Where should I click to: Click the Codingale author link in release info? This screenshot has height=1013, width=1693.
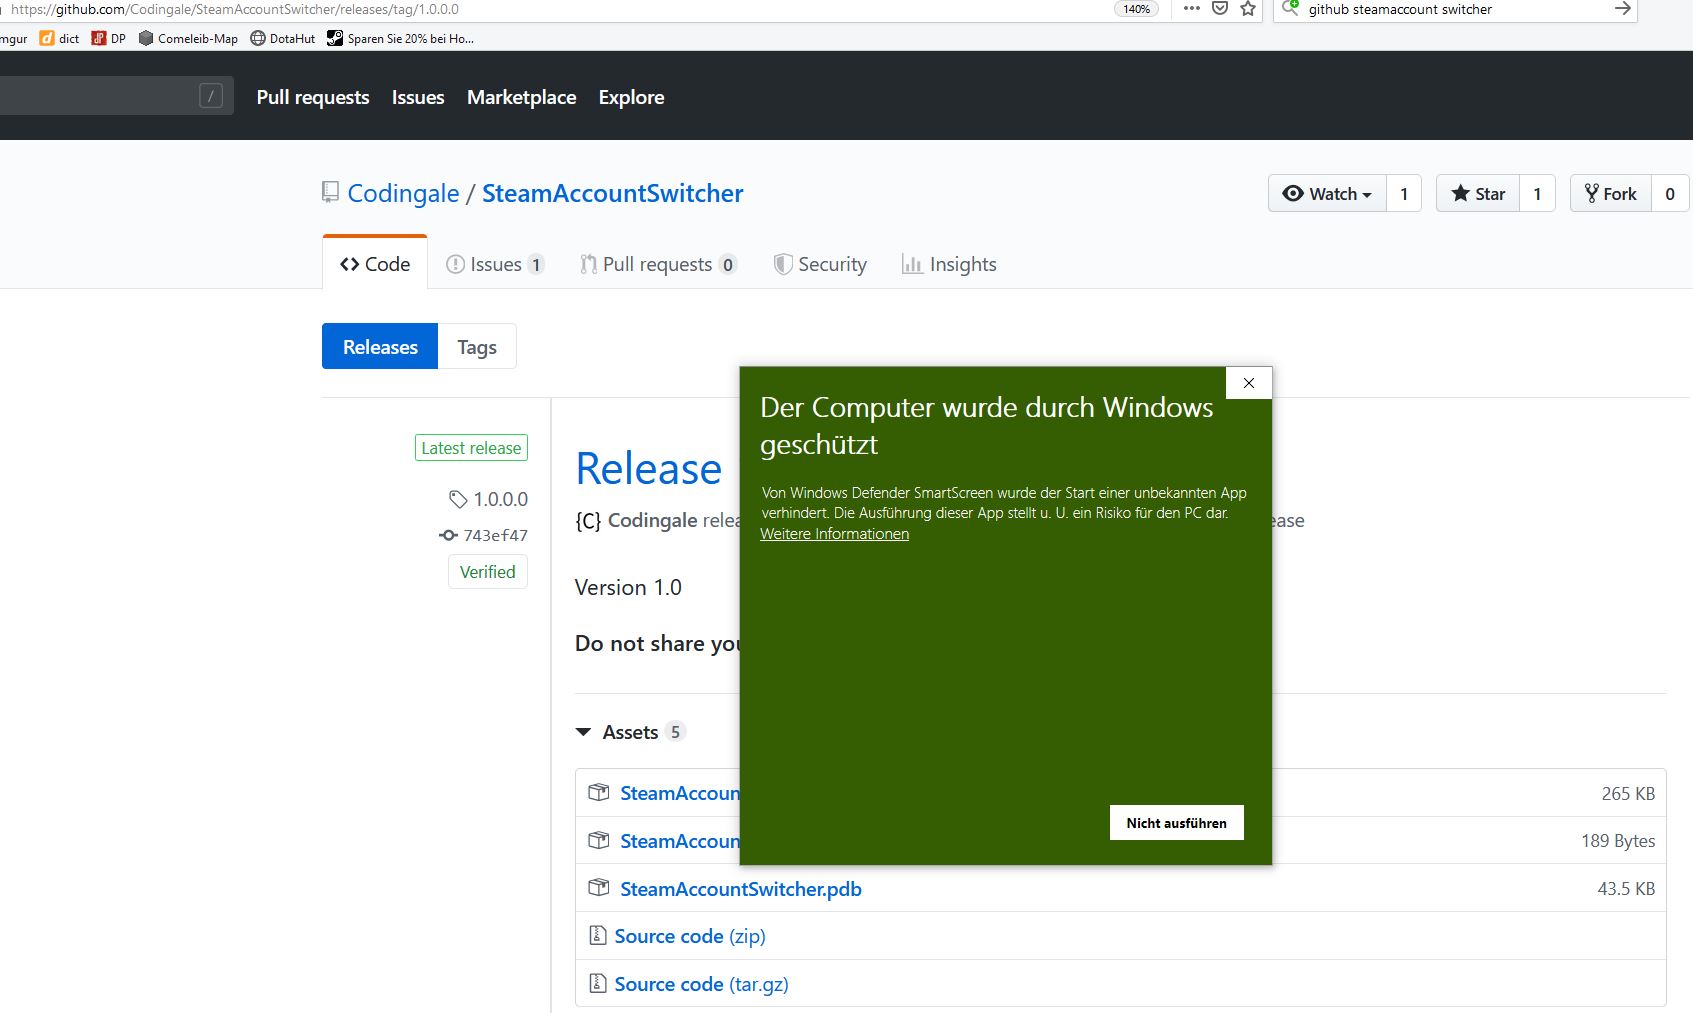point(652,520)
